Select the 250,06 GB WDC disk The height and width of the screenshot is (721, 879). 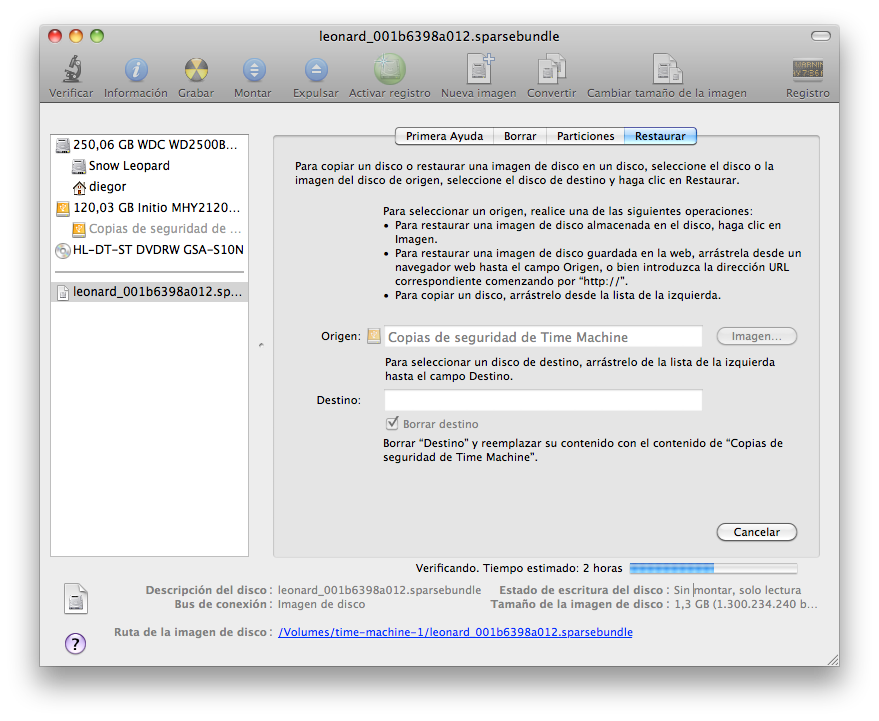[149, 145]
